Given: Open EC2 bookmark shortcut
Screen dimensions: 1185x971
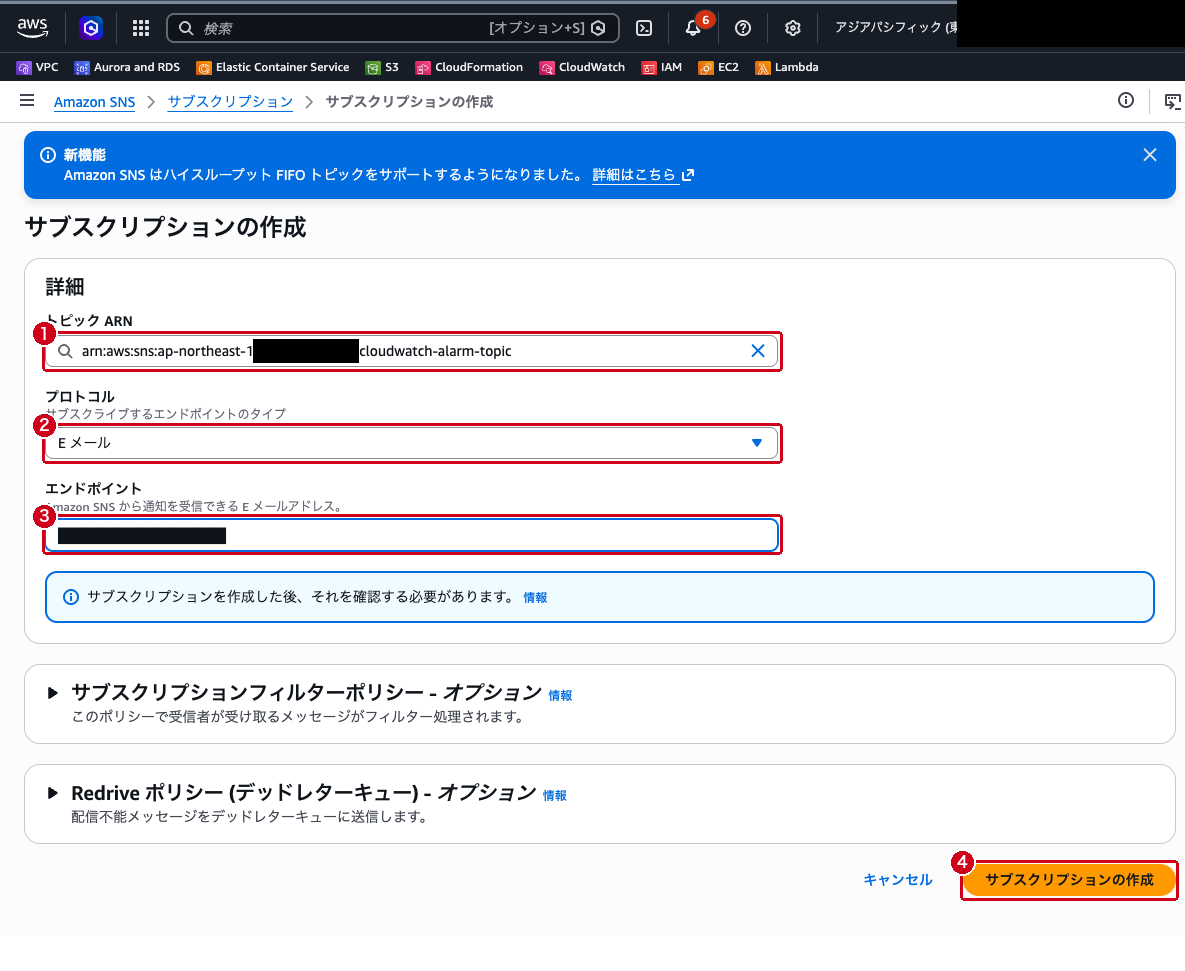Looking at the screenshot, I should pyautogui.click(x=718, y=67).
